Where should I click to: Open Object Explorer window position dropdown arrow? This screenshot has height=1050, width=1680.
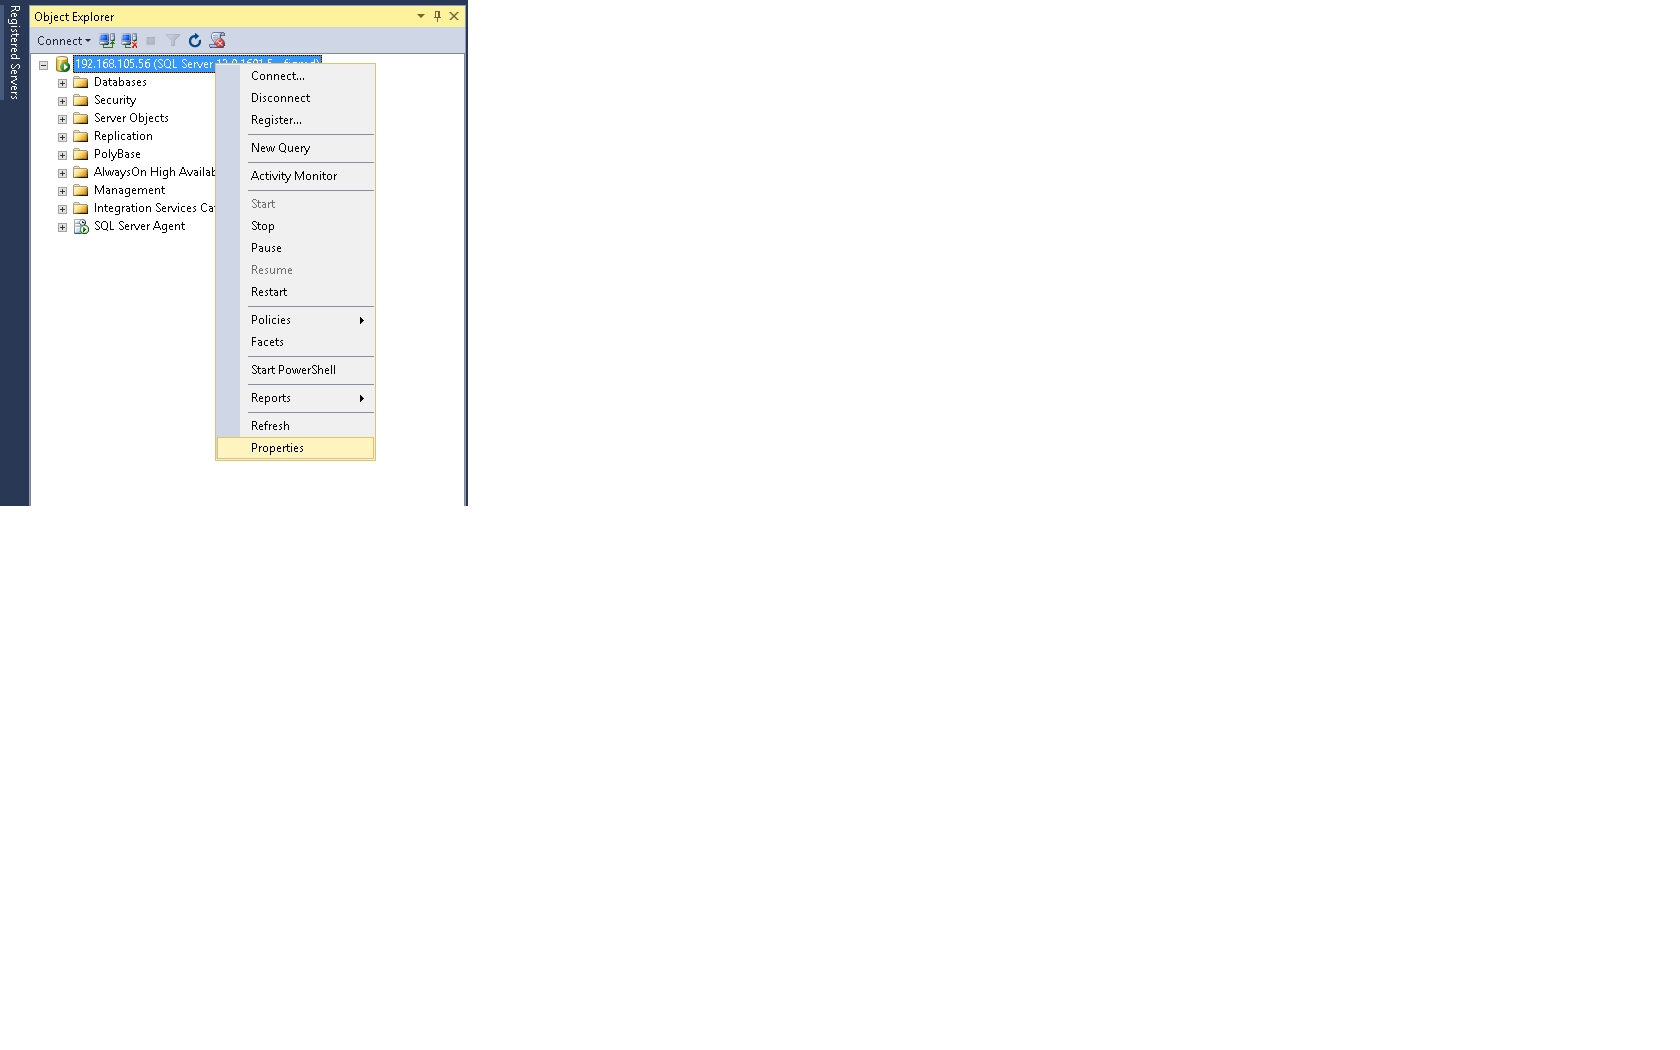coord(421,16)
